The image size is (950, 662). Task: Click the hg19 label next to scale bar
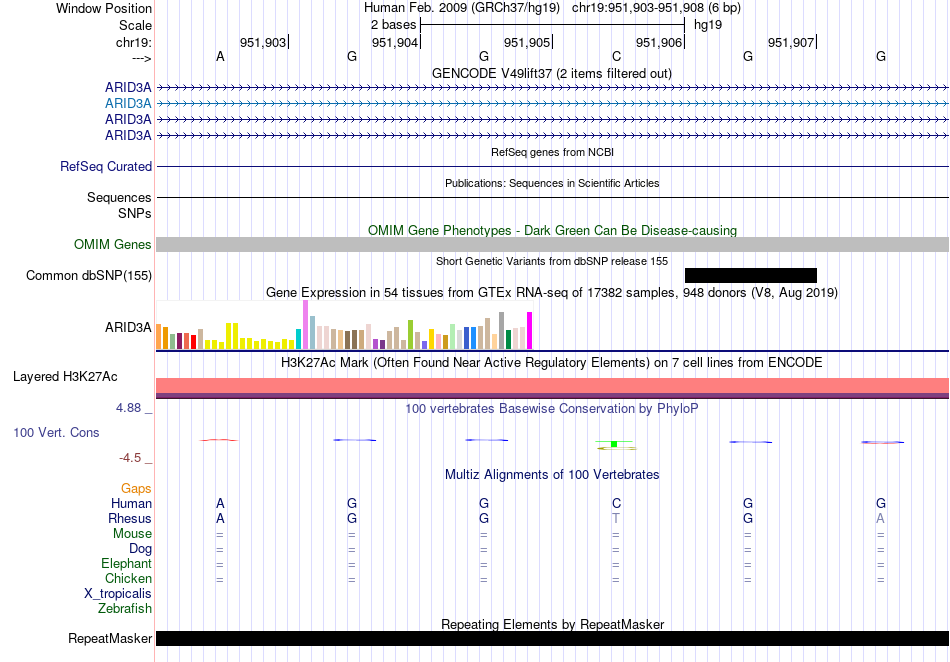click(708, 25)
